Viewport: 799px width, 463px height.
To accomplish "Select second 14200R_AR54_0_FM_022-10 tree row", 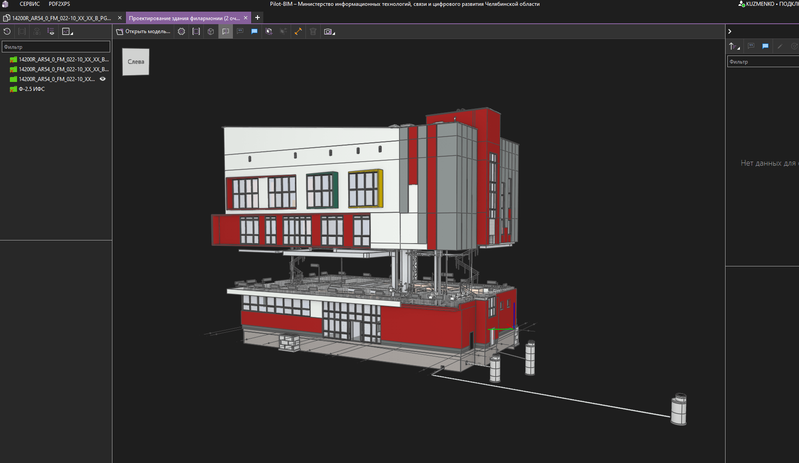I will tap(64, 69).
